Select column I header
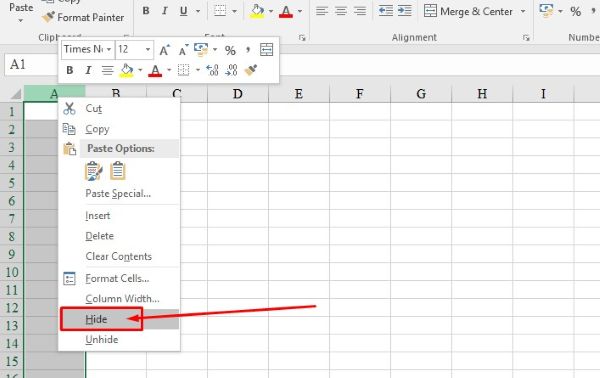The height and width of the screenshot is (378, 600). pos(543,94)
